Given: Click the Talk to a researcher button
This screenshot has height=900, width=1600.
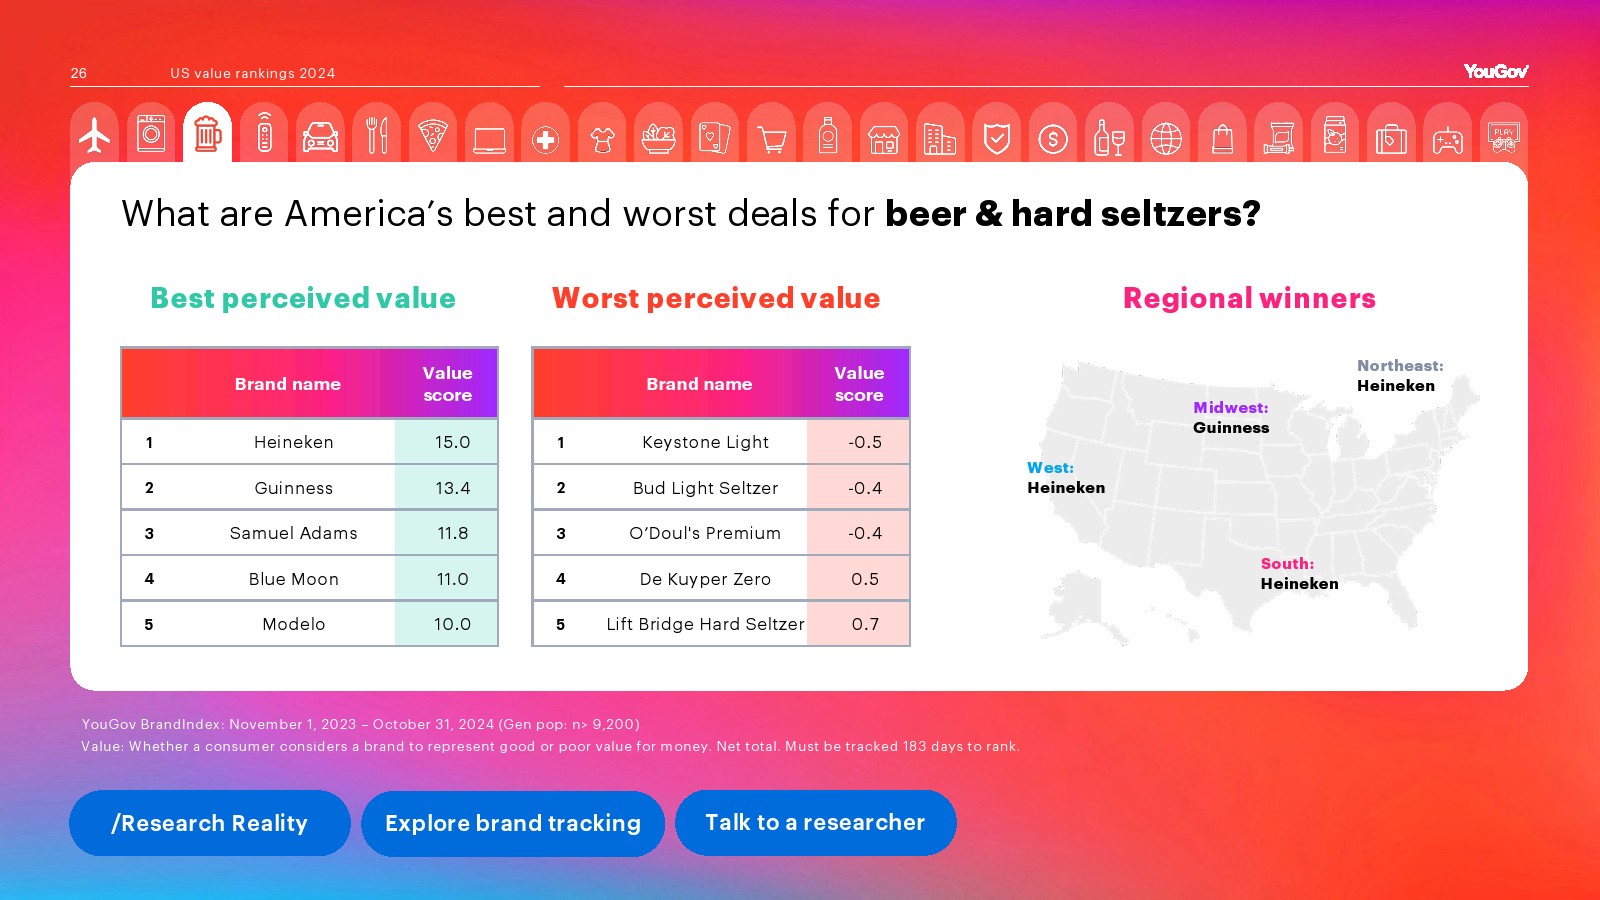Looking at the screenshot, I should coord(815,823).
